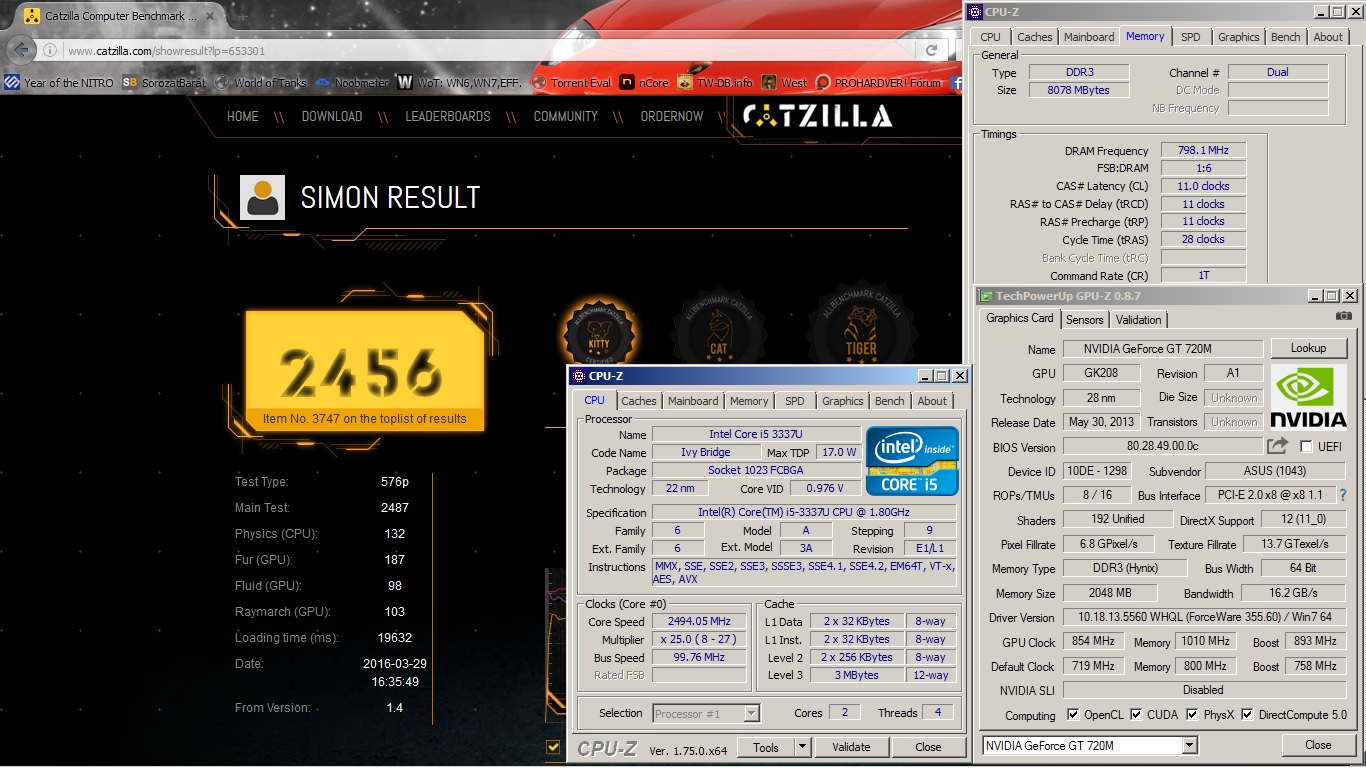Open the WoT: WN6,WN7,EFF. bookmark
Image resolution: width=1366 pixels, height=768 pixels.
click(x=459, y=83)
